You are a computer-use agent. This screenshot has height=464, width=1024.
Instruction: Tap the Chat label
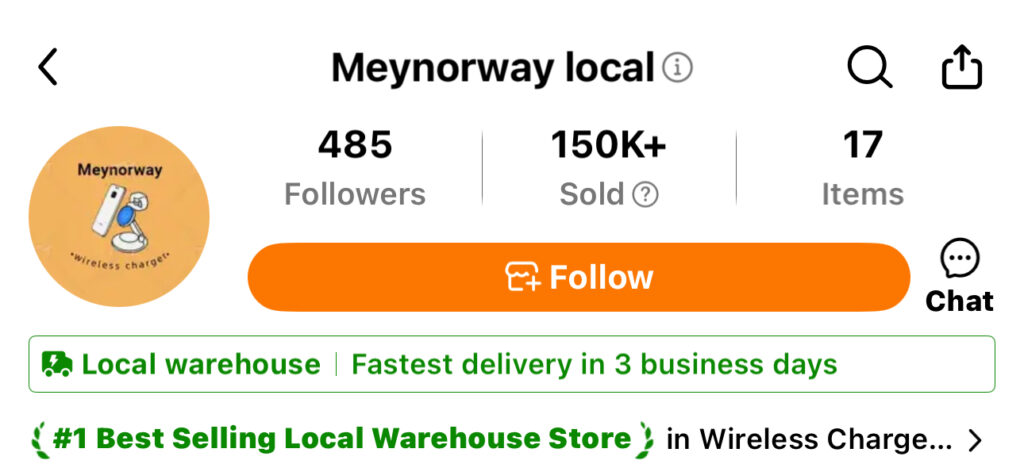click(x=959, y=301)
